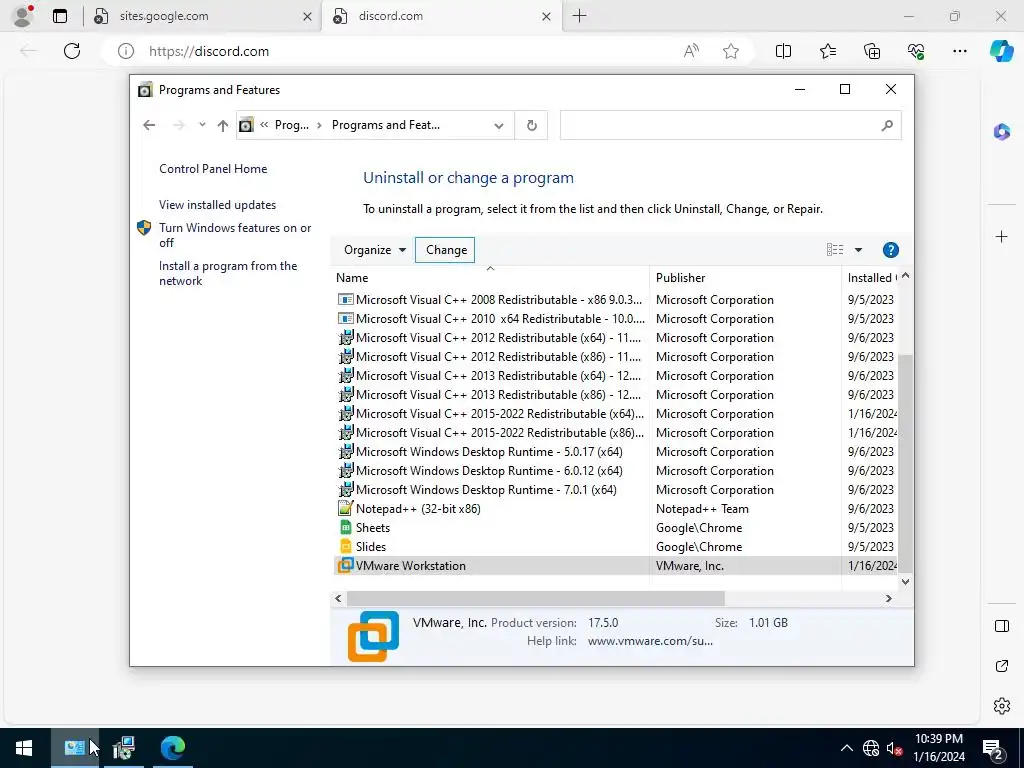This screenshot has height=768, width=1024.
Task: Select the VMware Workstation entry
Action: coord(615,566)
